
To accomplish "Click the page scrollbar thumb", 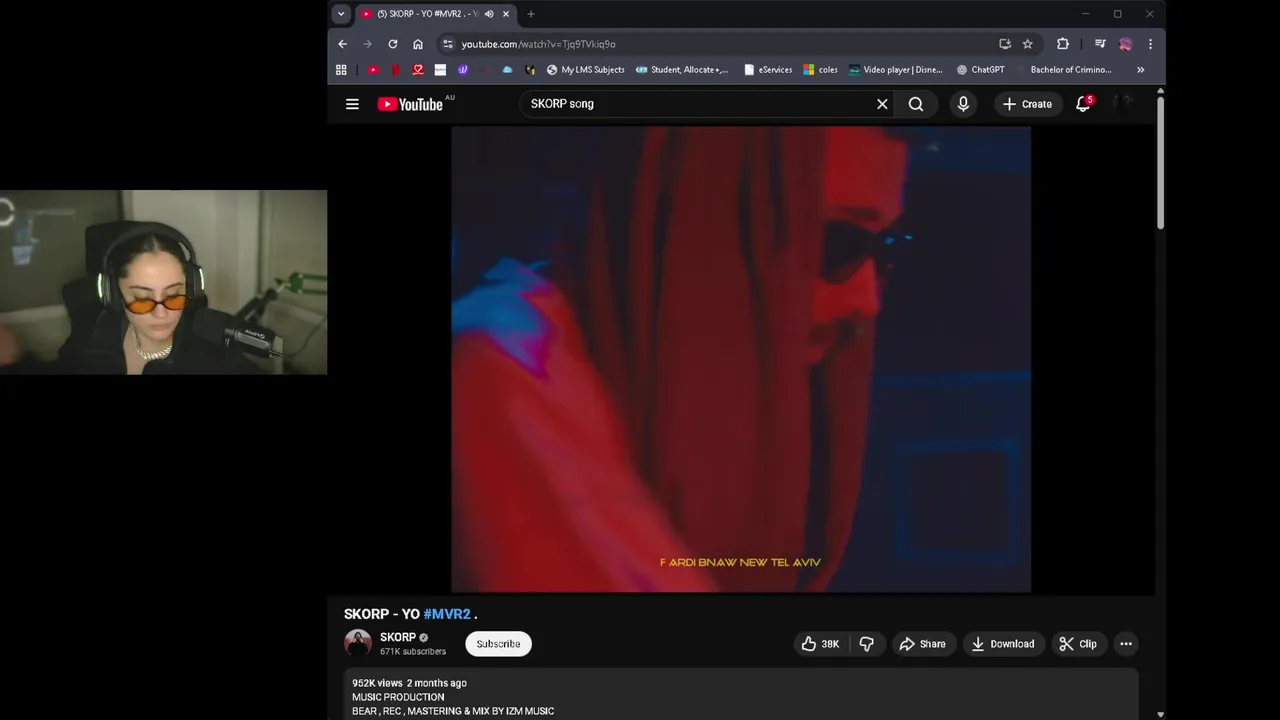I will 1160,163.
